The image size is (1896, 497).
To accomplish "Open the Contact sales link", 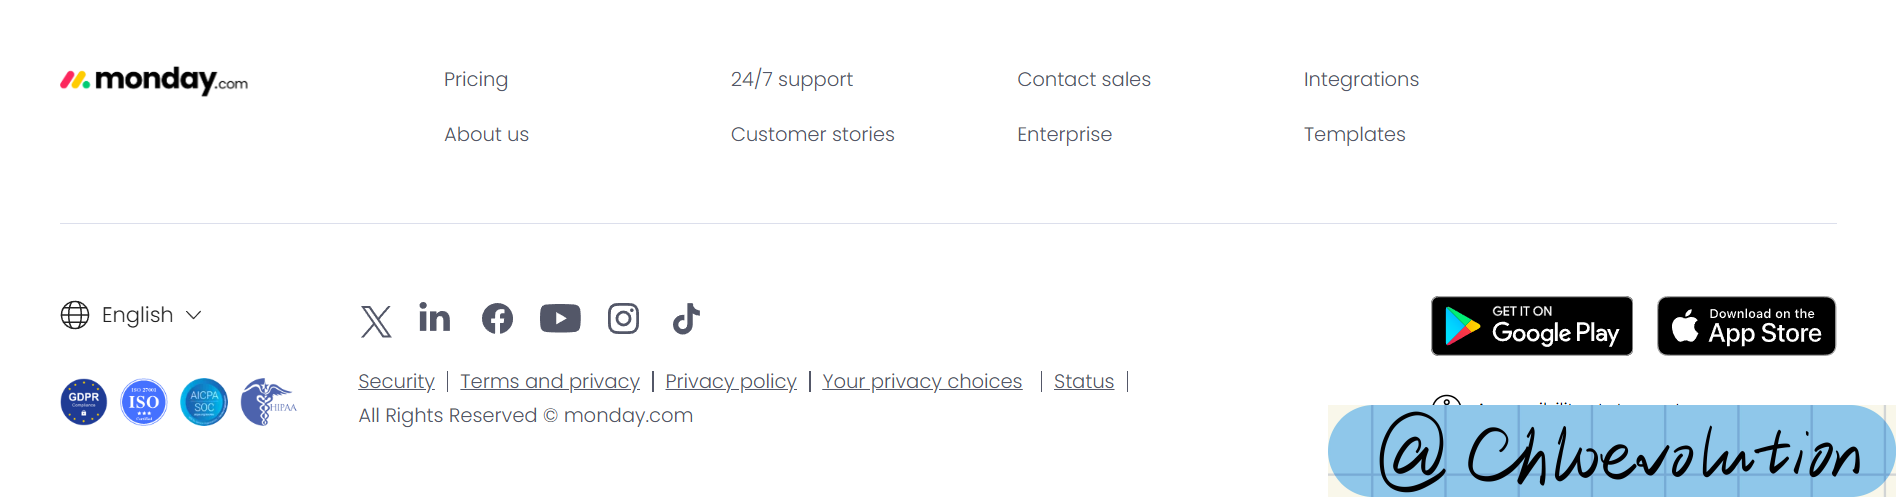I will coord(1084,79).
